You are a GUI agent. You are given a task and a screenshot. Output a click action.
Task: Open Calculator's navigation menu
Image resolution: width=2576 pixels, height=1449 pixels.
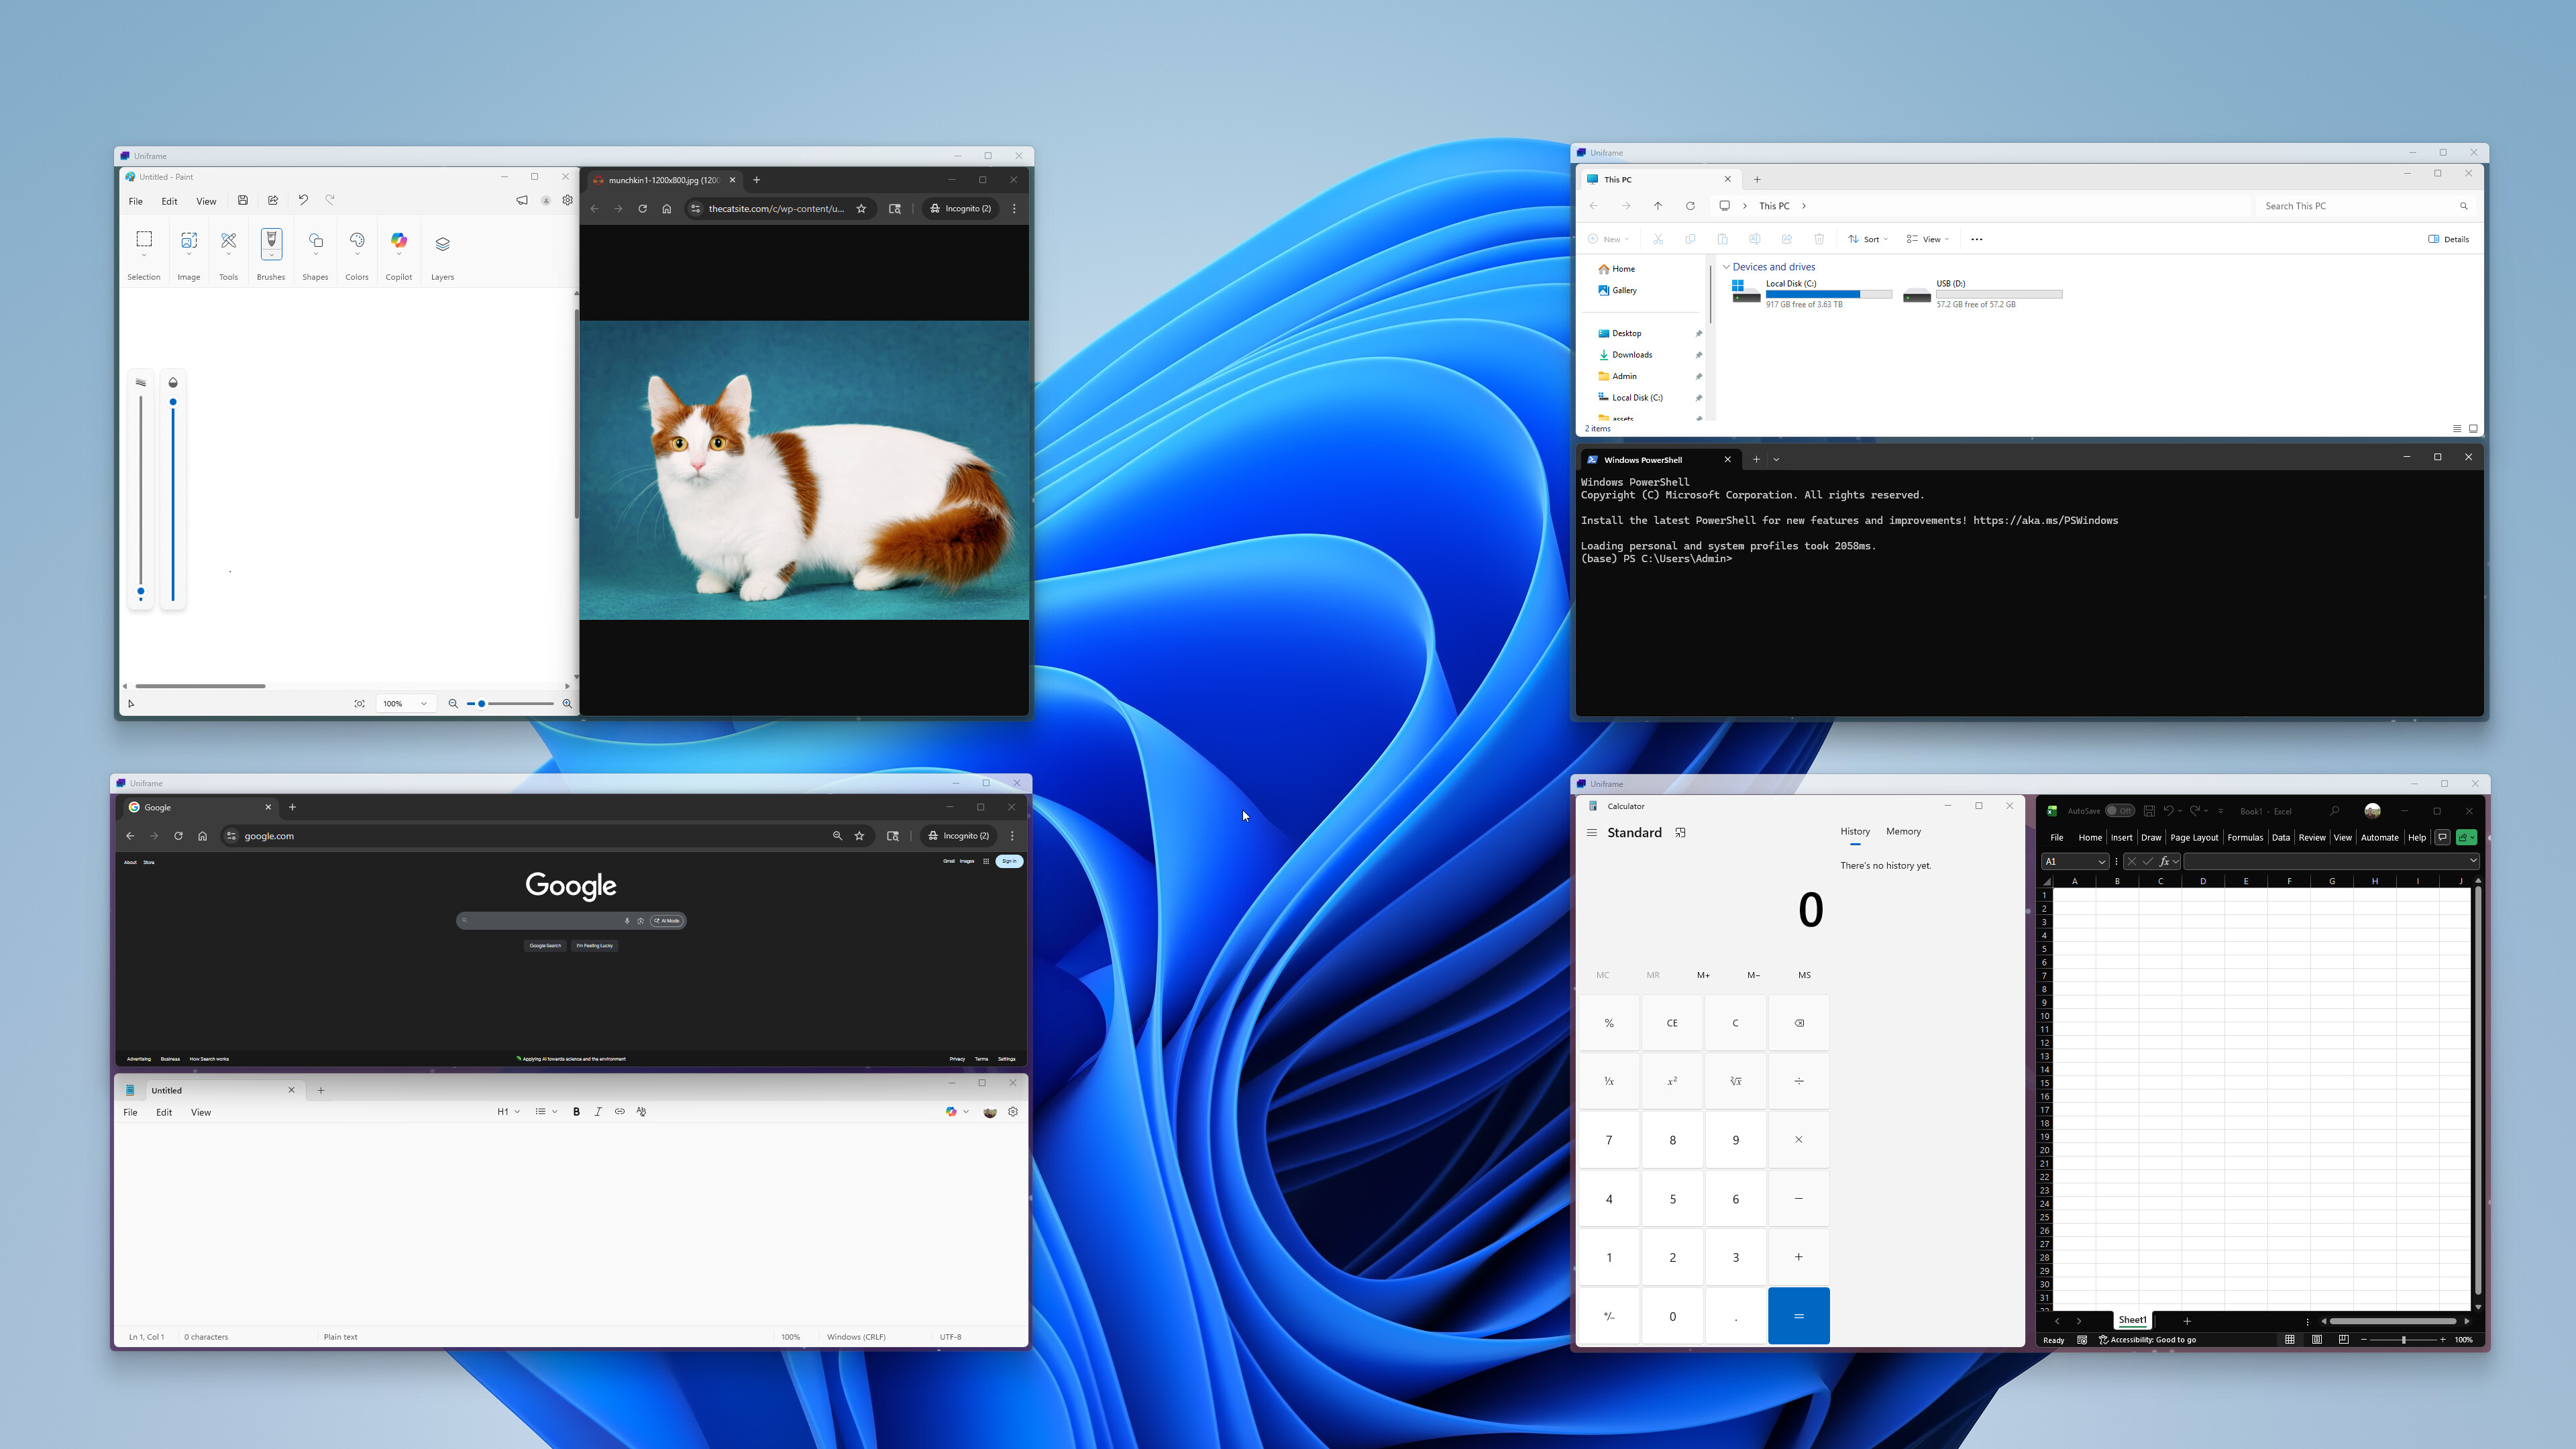tap(1593, 832)
